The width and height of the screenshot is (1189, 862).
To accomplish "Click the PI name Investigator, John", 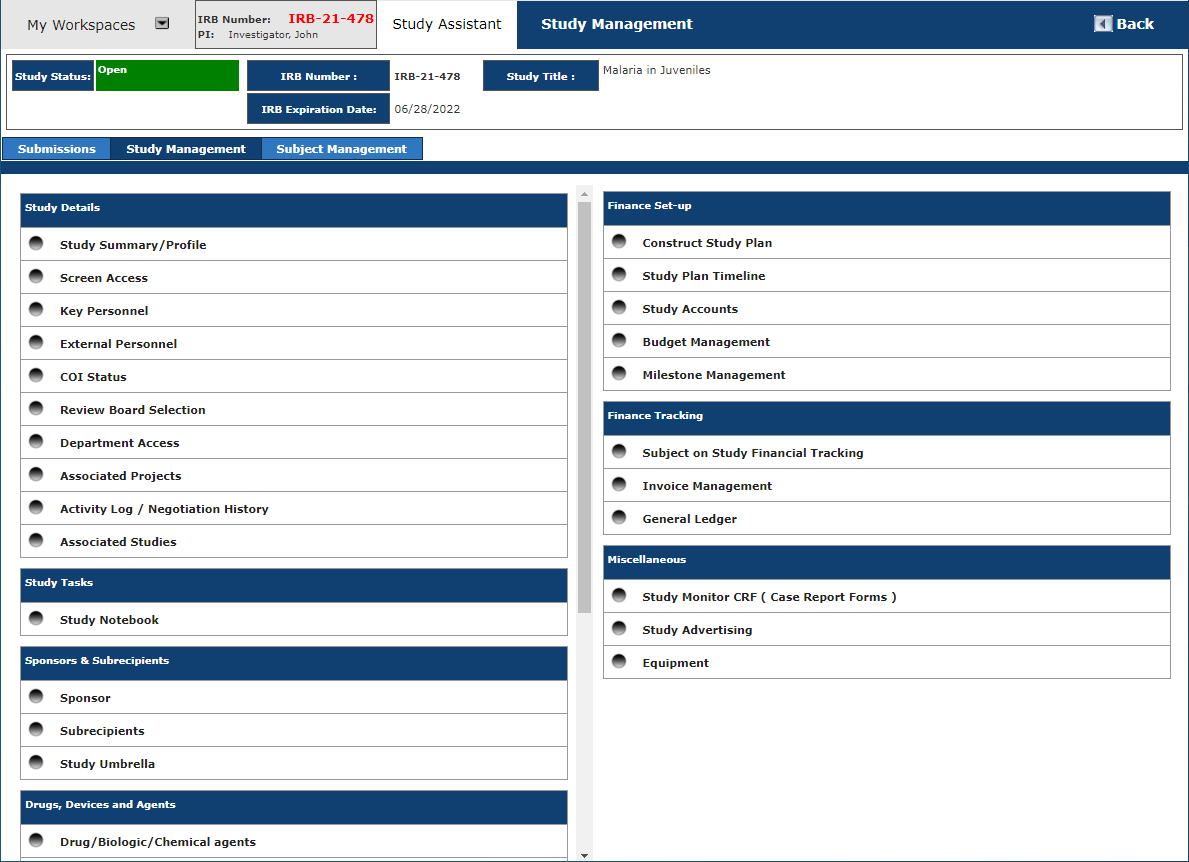I will [x=273, y=35].
